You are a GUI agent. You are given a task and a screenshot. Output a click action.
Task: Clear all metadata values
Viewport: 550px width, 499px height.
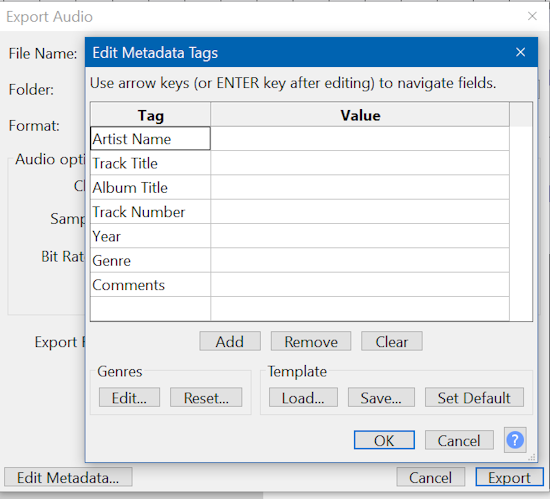391,341
